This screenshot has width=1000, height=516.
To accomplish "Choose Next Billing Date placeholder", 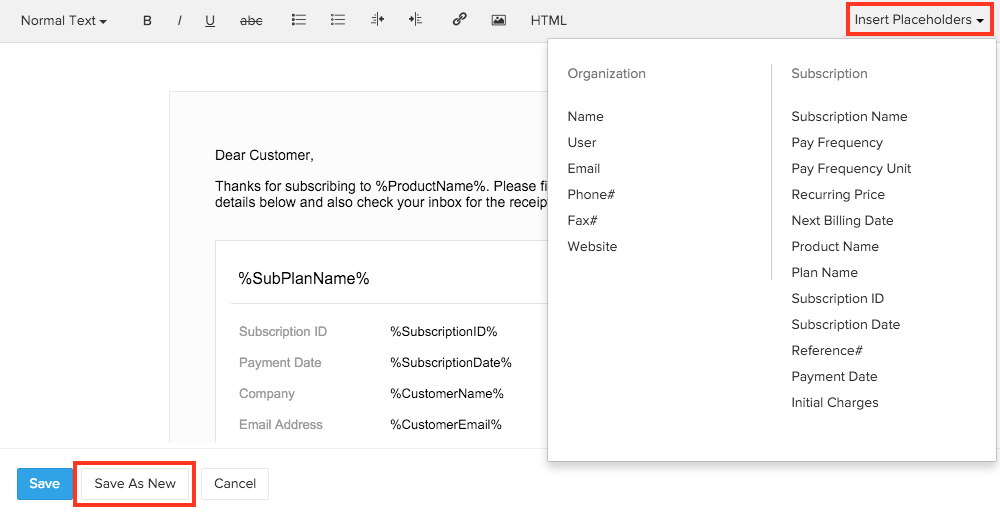I will click(x=842, y=220).
